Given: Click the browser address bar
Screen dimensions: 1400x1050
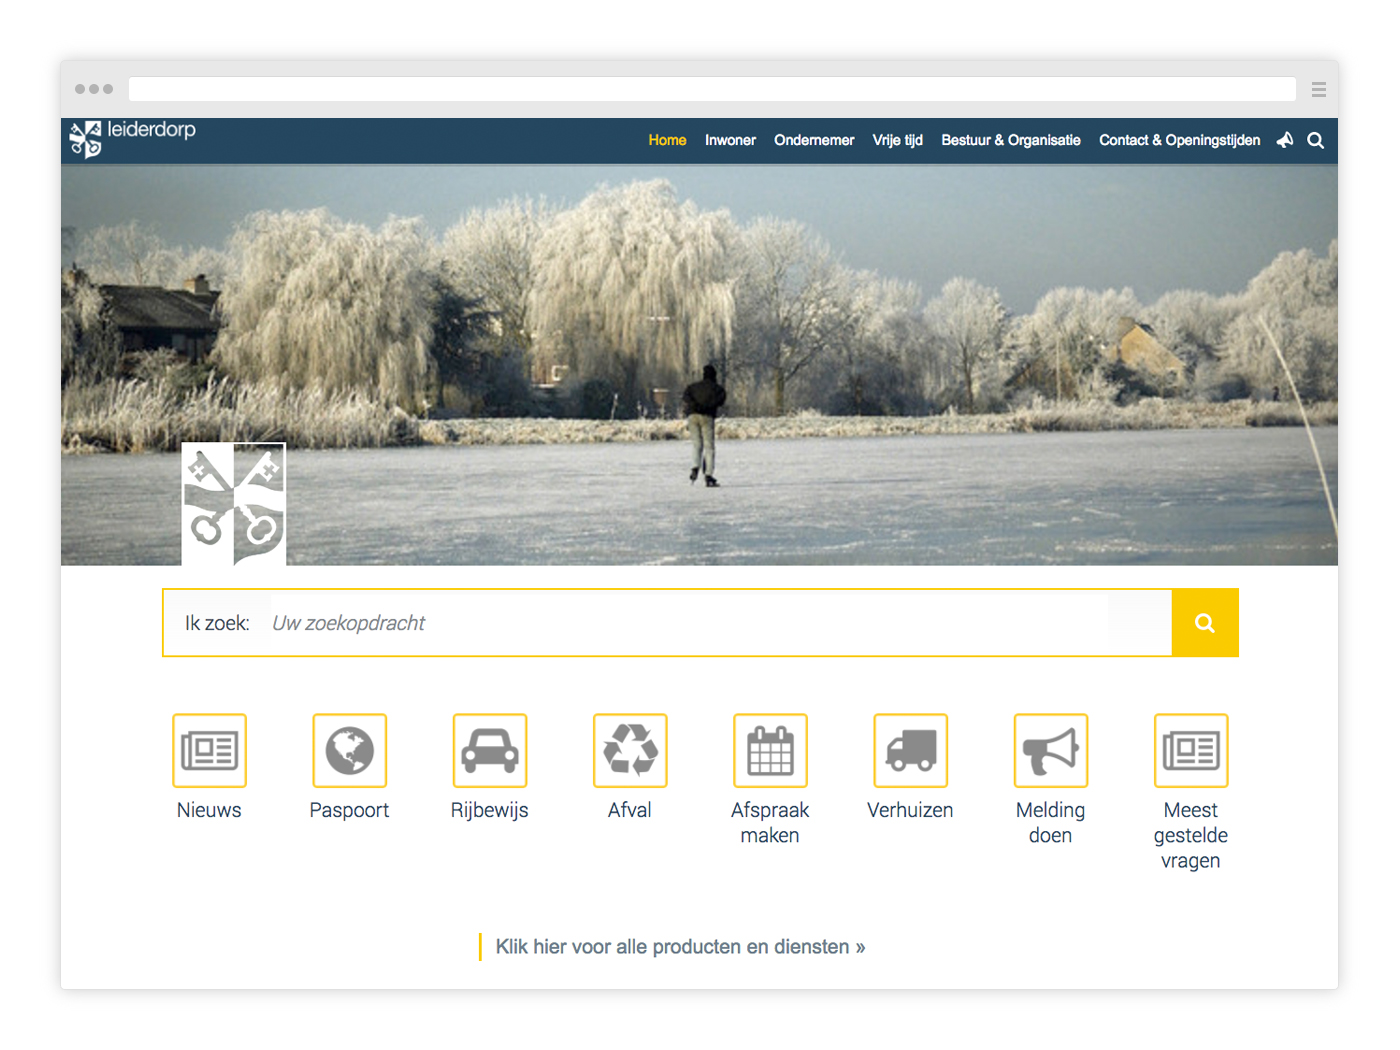Looking at the screenshot, I should click(x=712, y=89).
